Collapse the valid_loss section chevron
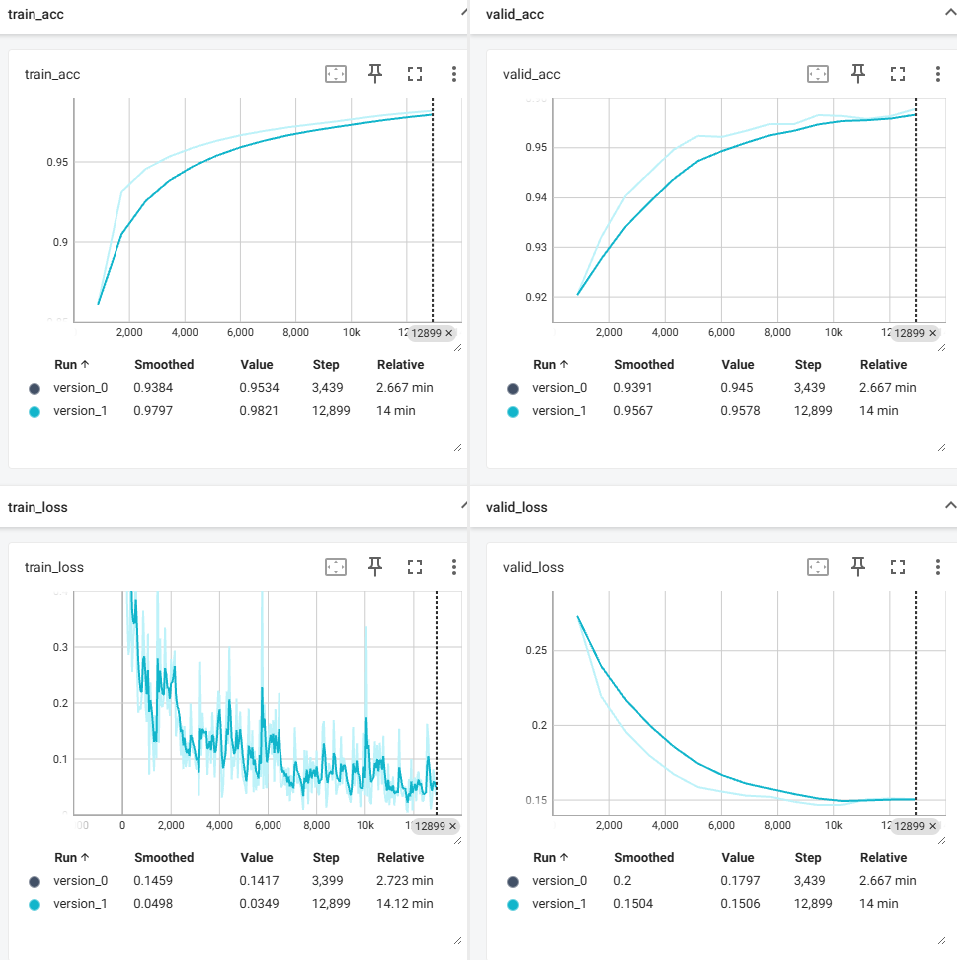 (x=950, y=505)
